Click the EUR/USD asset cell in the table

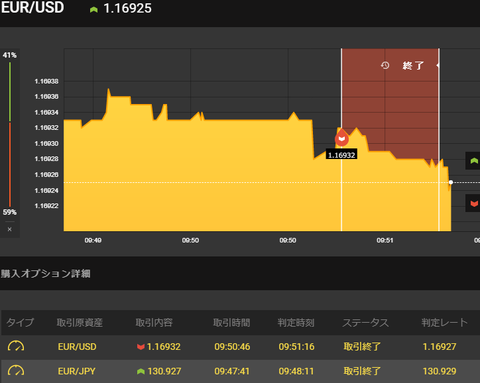click(77, 347)
